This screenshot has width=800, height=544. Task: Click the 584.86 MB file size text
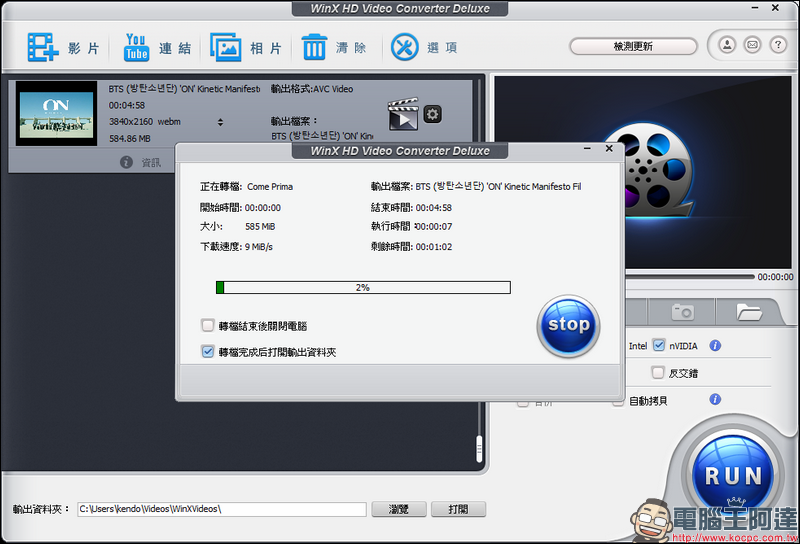(x=130, y=138)
